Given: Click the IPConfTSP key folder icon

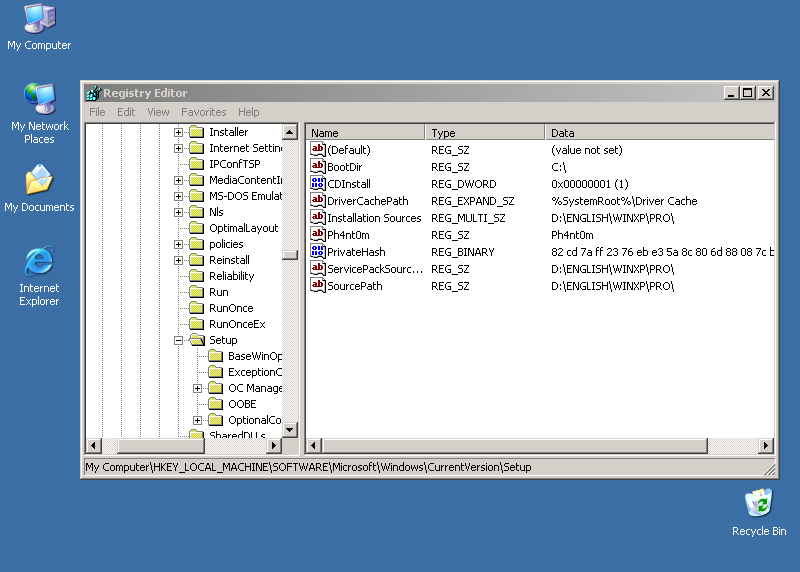Looking at the screenshot, I should (x=196, y=164).
